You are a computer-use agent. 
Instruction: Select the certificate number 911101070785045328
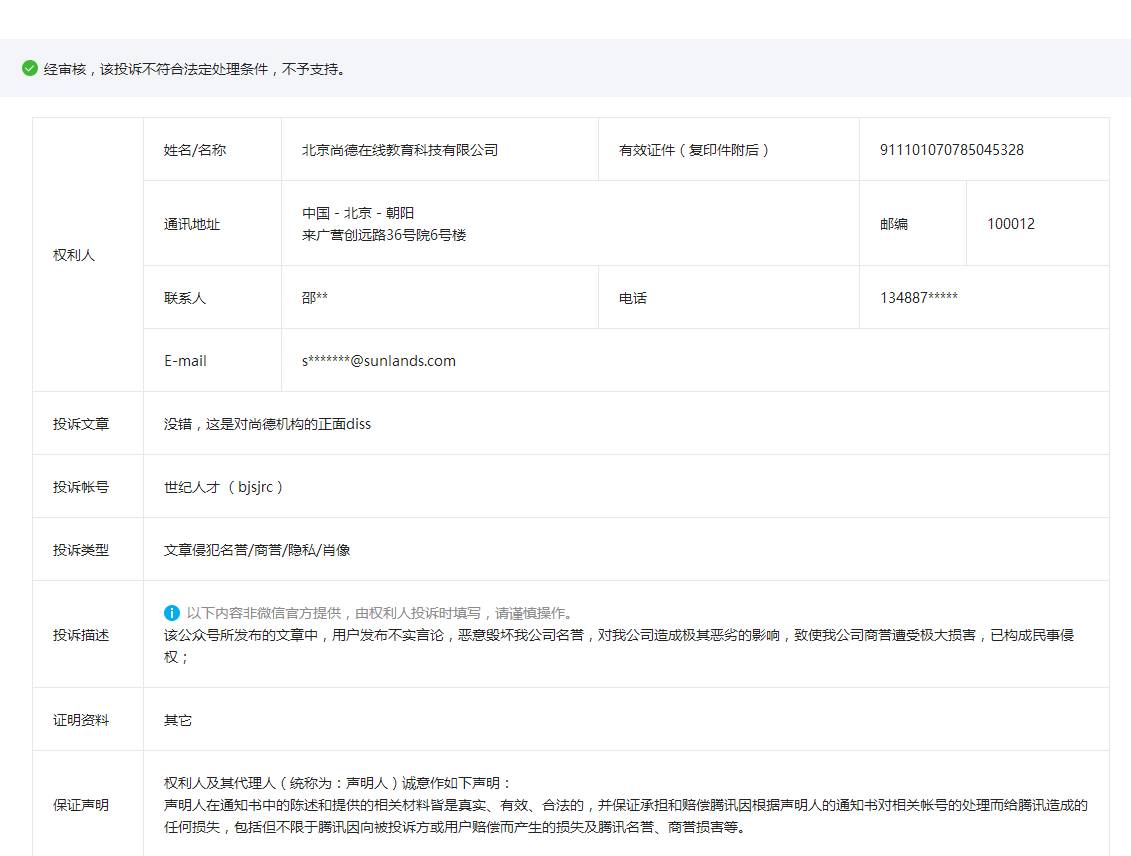pos(951,150)
